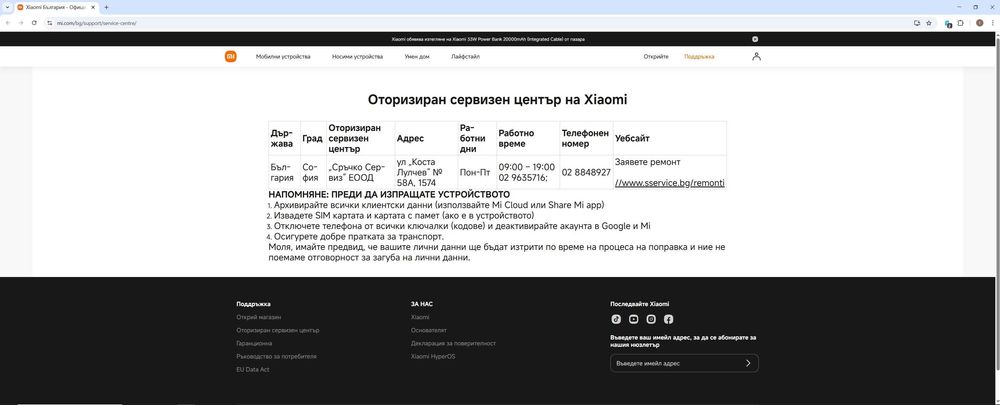Open Мобилни устройства menu
The height and width of the screenshot is (405, 1000).
click(x=283, y=57)
